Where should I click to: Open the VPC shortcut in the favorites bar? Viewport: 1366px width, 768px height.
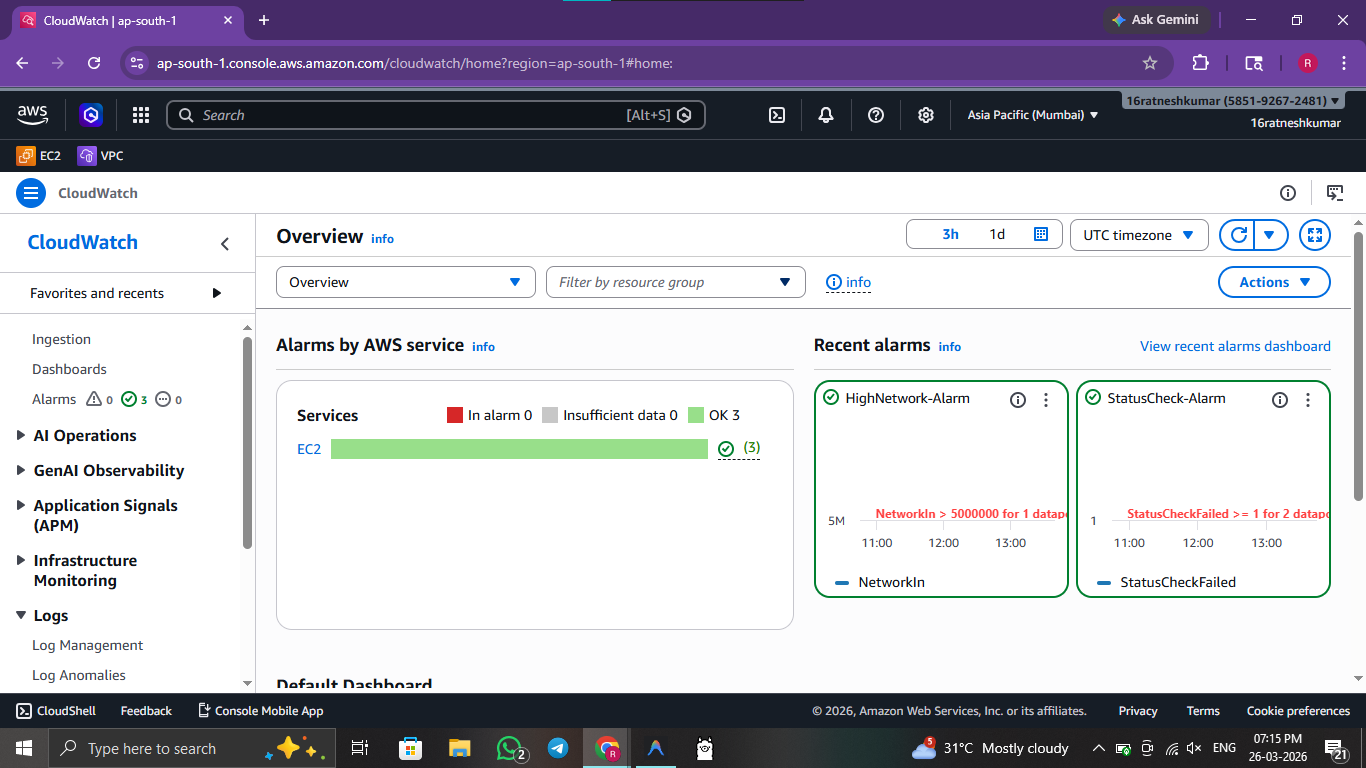click(100, 156)
